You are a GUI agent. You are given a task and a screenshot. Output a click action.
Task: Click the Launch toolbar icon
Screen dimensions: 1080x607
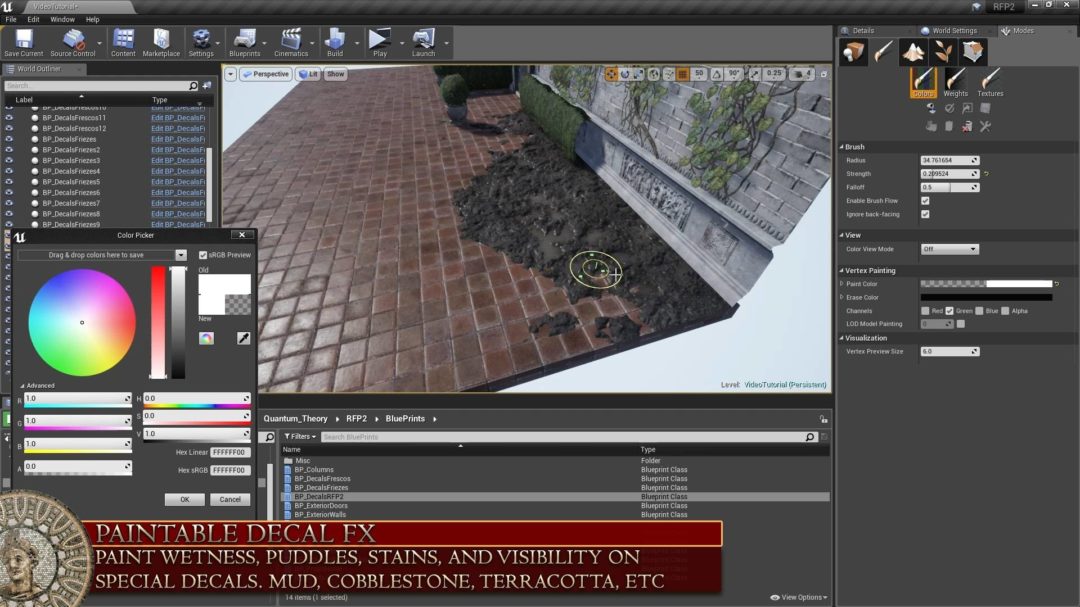click(x=423, y=43)
